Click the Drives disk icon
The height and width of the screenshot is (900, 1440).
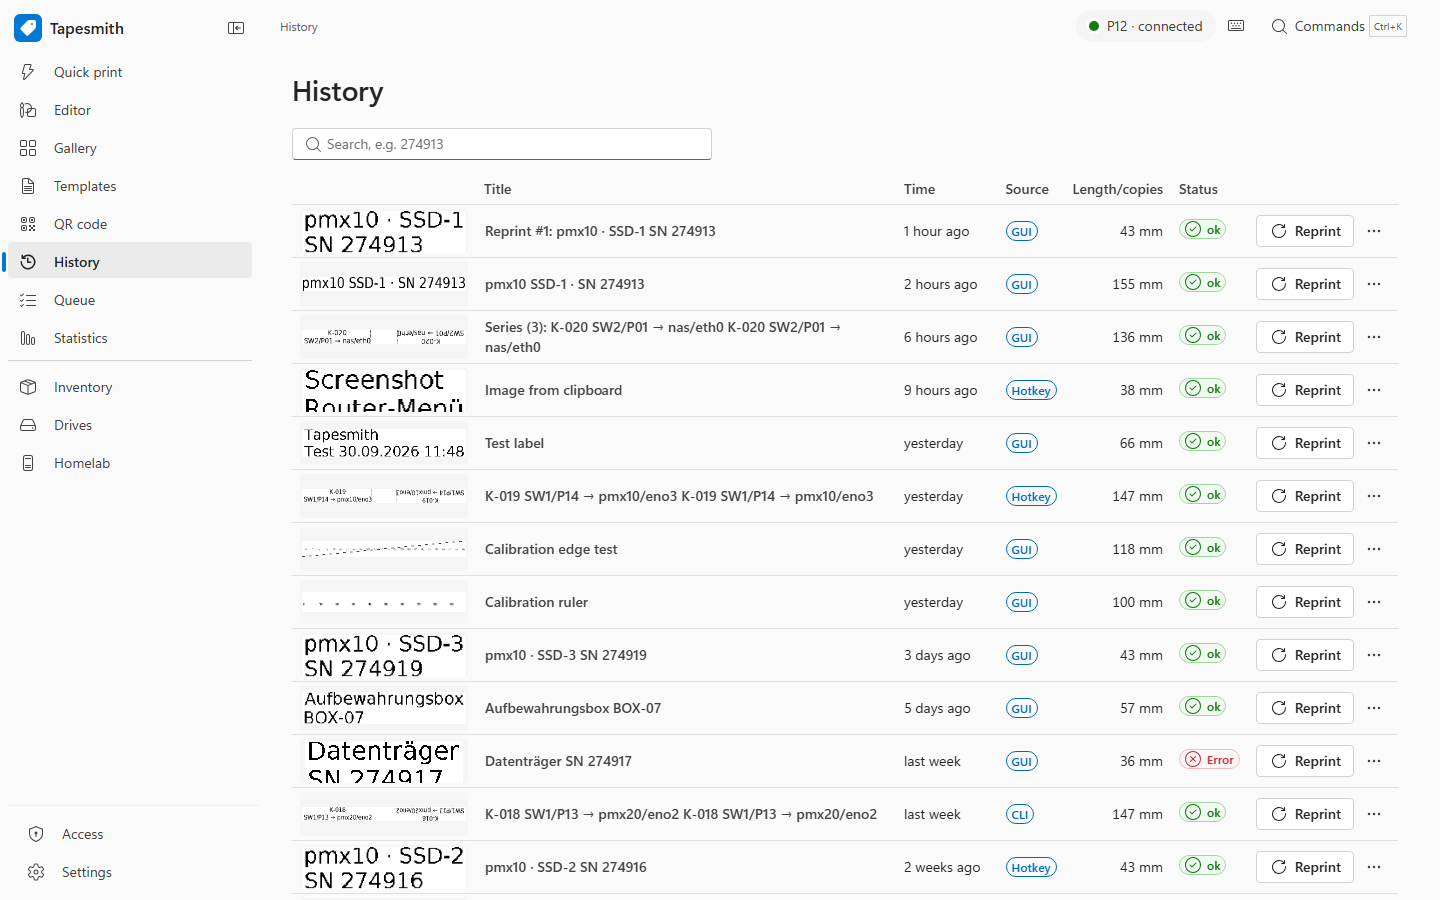[28, 425]
